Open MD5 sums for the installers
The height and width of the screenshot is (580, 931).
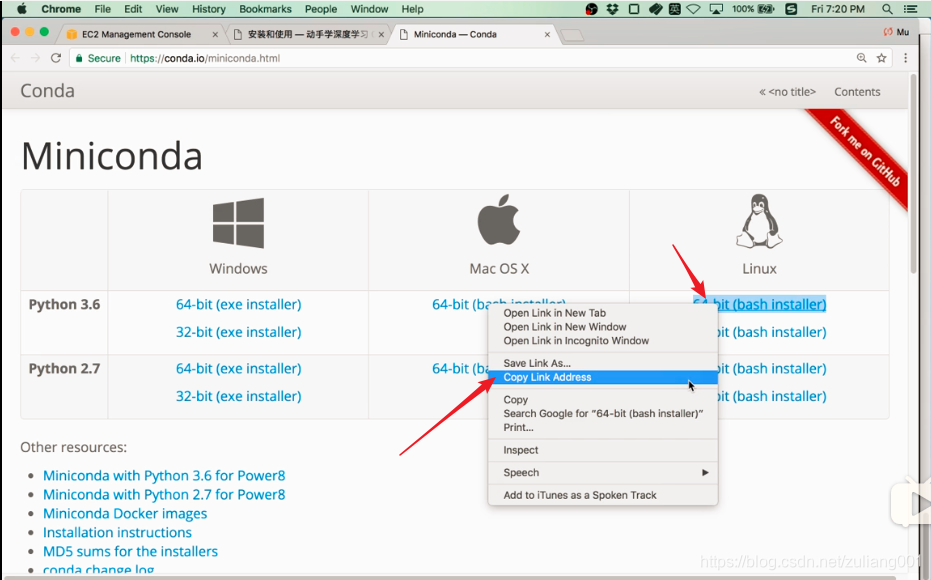pos(130,552)
